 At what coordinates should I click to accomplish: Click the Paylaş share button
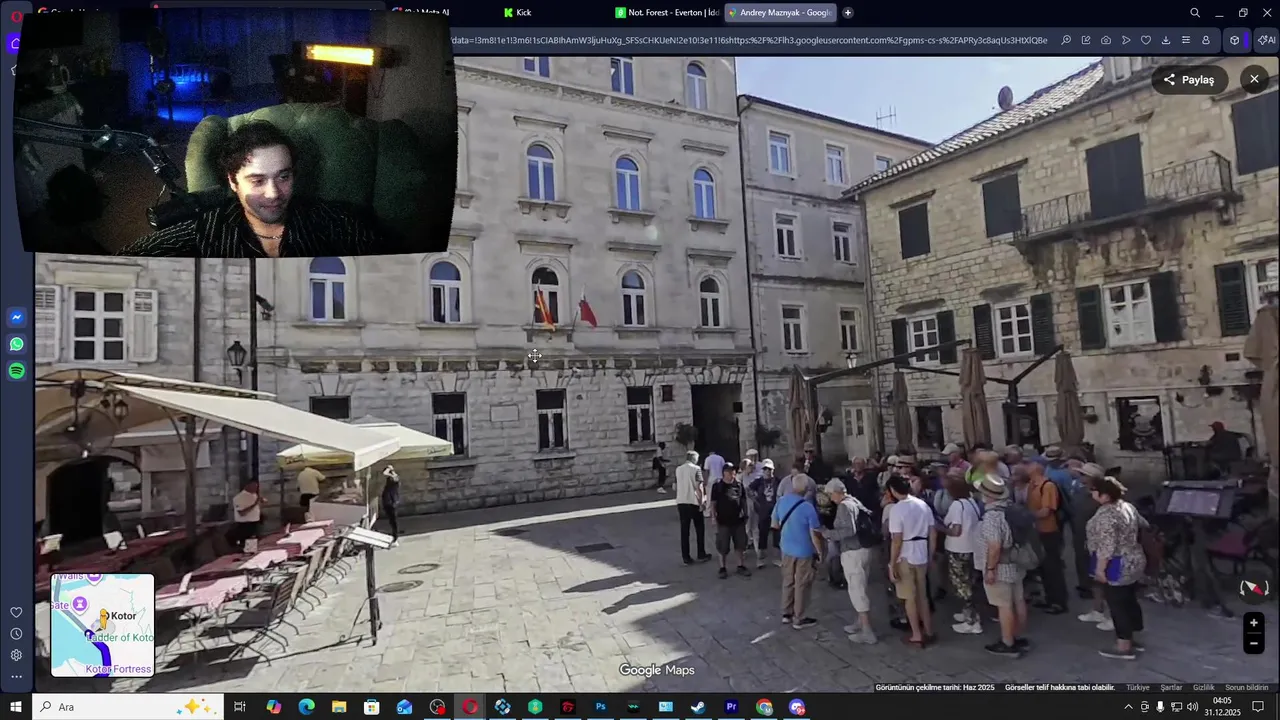coord(1188,80)
